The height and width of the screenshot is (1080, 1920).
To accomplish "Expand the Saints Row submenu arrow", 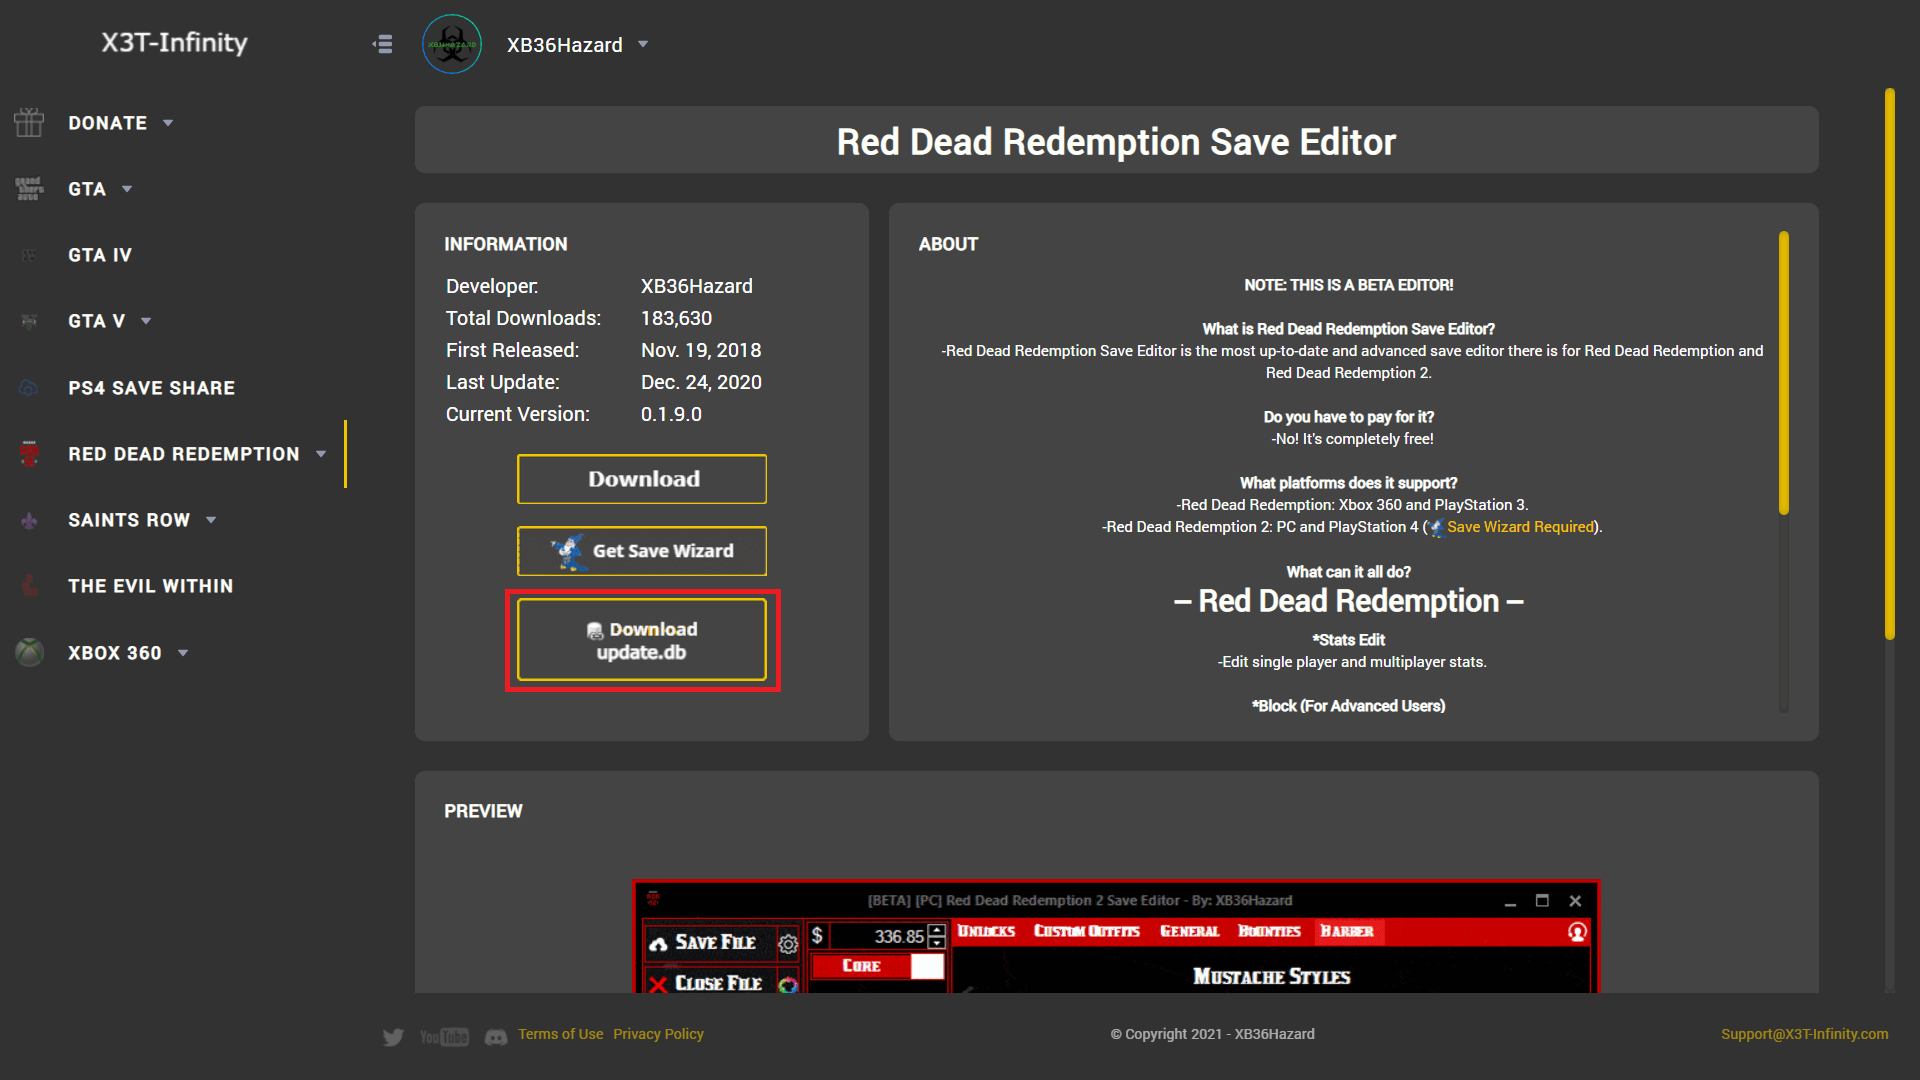I will coord(211,520).
